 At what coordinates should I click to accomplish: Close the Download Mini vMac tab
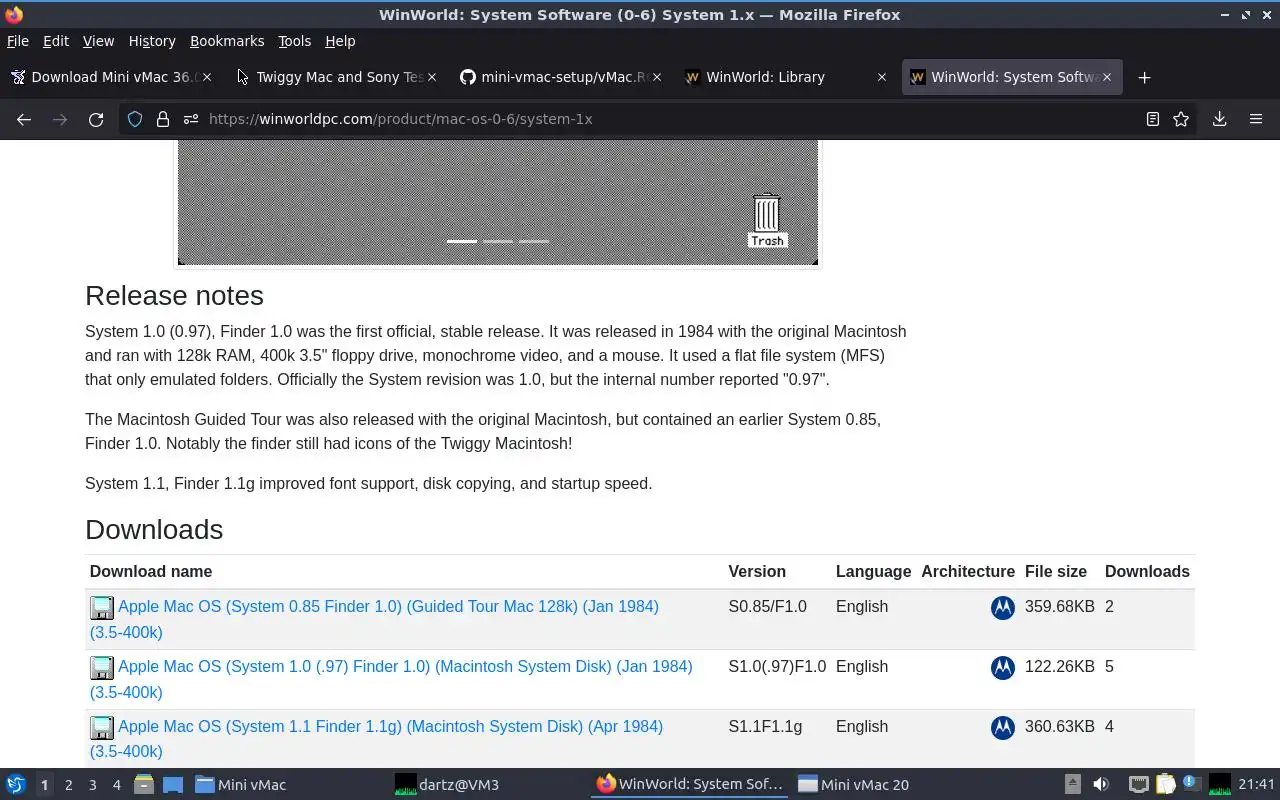pos(207,77)
